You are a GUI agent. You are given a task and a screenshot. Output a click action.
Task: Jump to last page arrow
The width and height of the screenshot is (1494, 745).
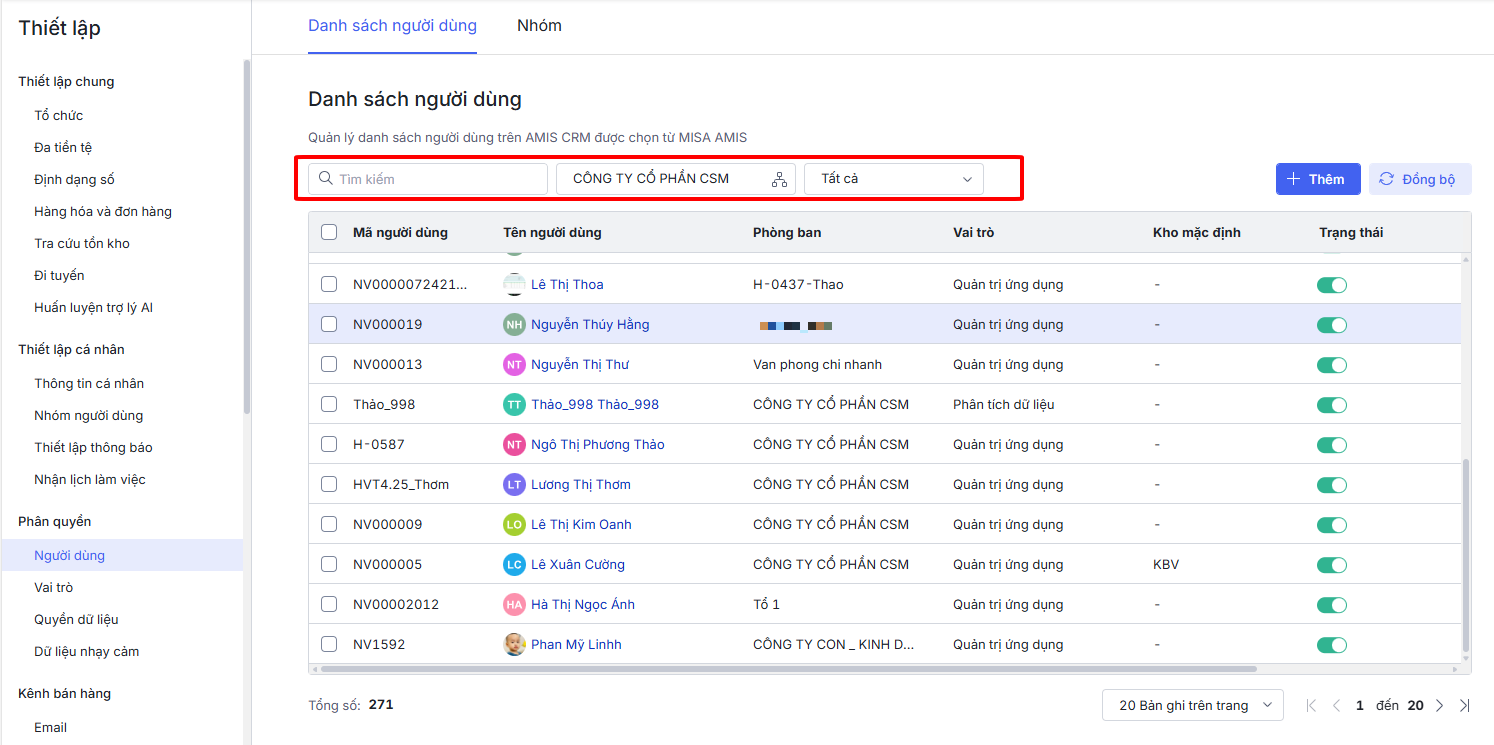pos(1464,705)
